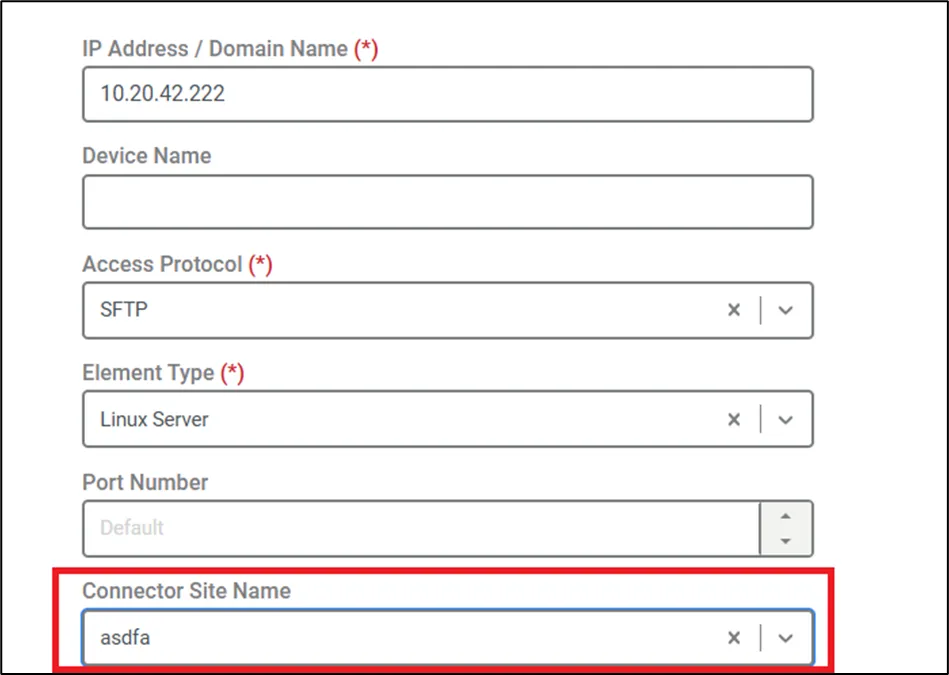This screenshot has width=949, height=675.
Task: Click into the empty Device Name field
Action: coord(448,202)
